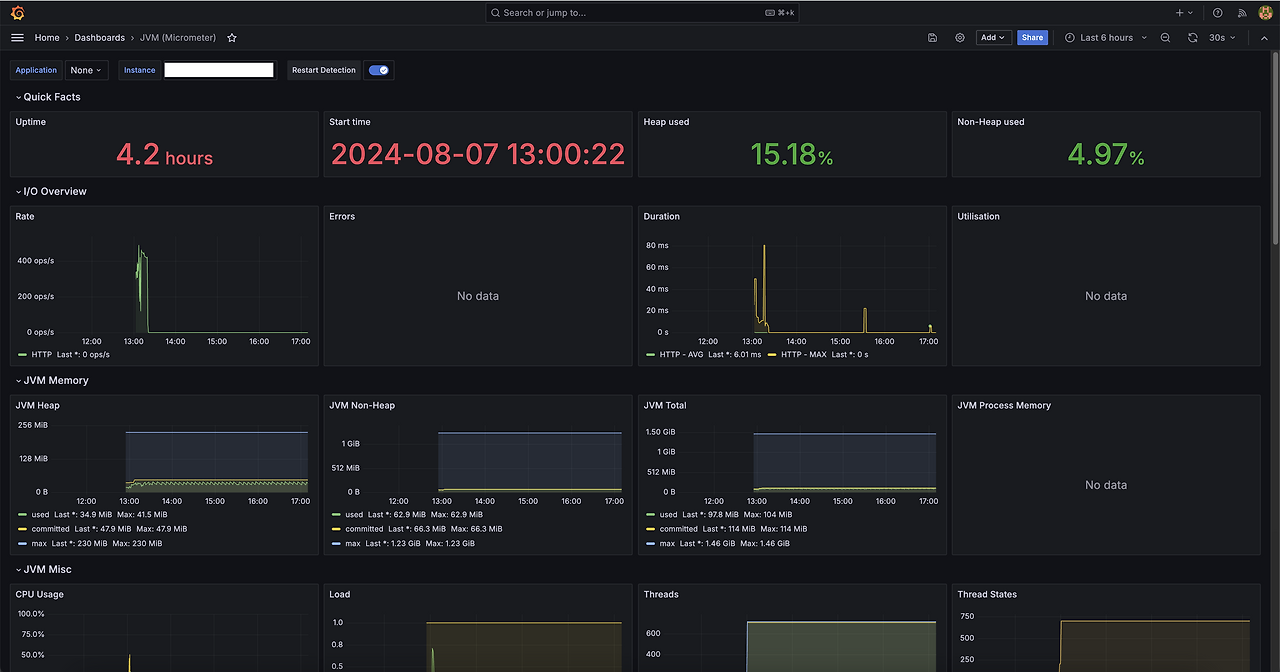Open the Duration panel title

point(662,216)
